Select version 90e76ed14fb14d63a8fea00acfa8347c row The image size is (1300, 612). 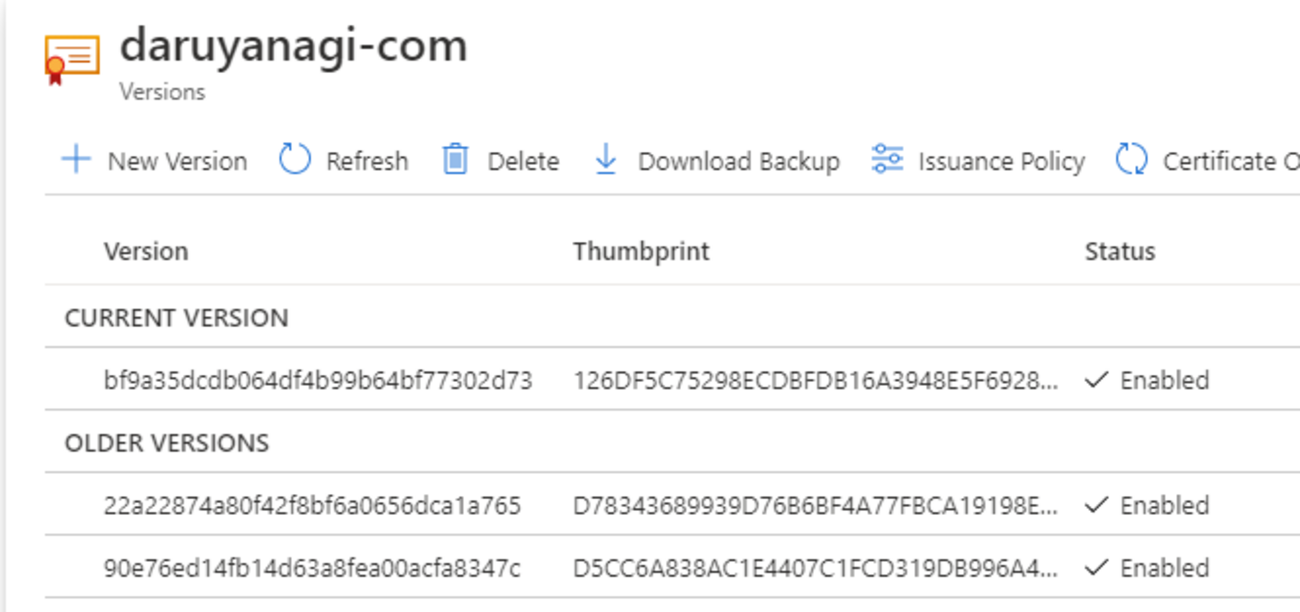tap(312, 568)
